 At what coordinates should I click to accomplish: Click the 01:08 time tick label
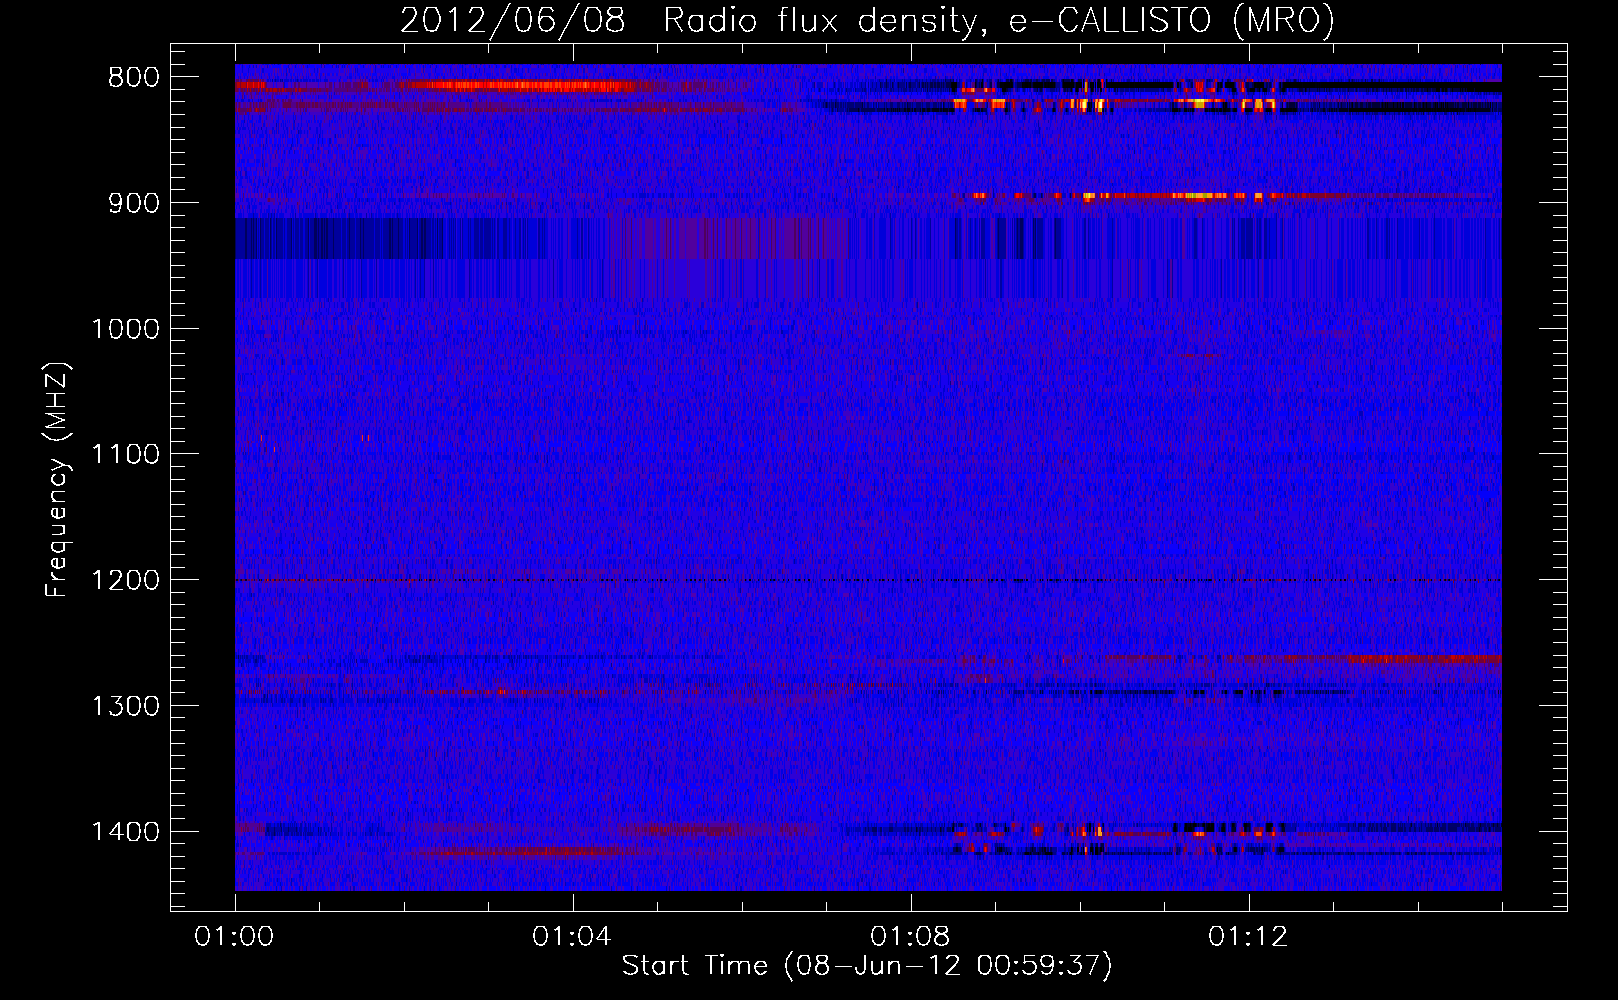910,937
